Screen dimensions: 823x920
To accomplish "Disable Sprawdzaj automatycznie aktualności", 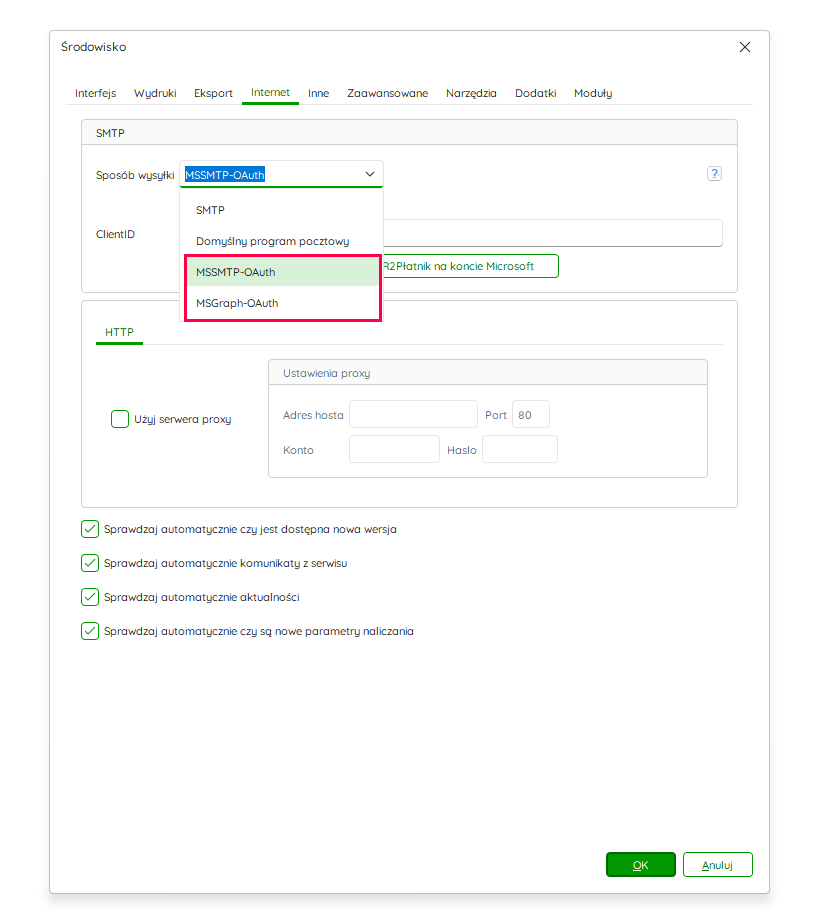I will 90,597.
